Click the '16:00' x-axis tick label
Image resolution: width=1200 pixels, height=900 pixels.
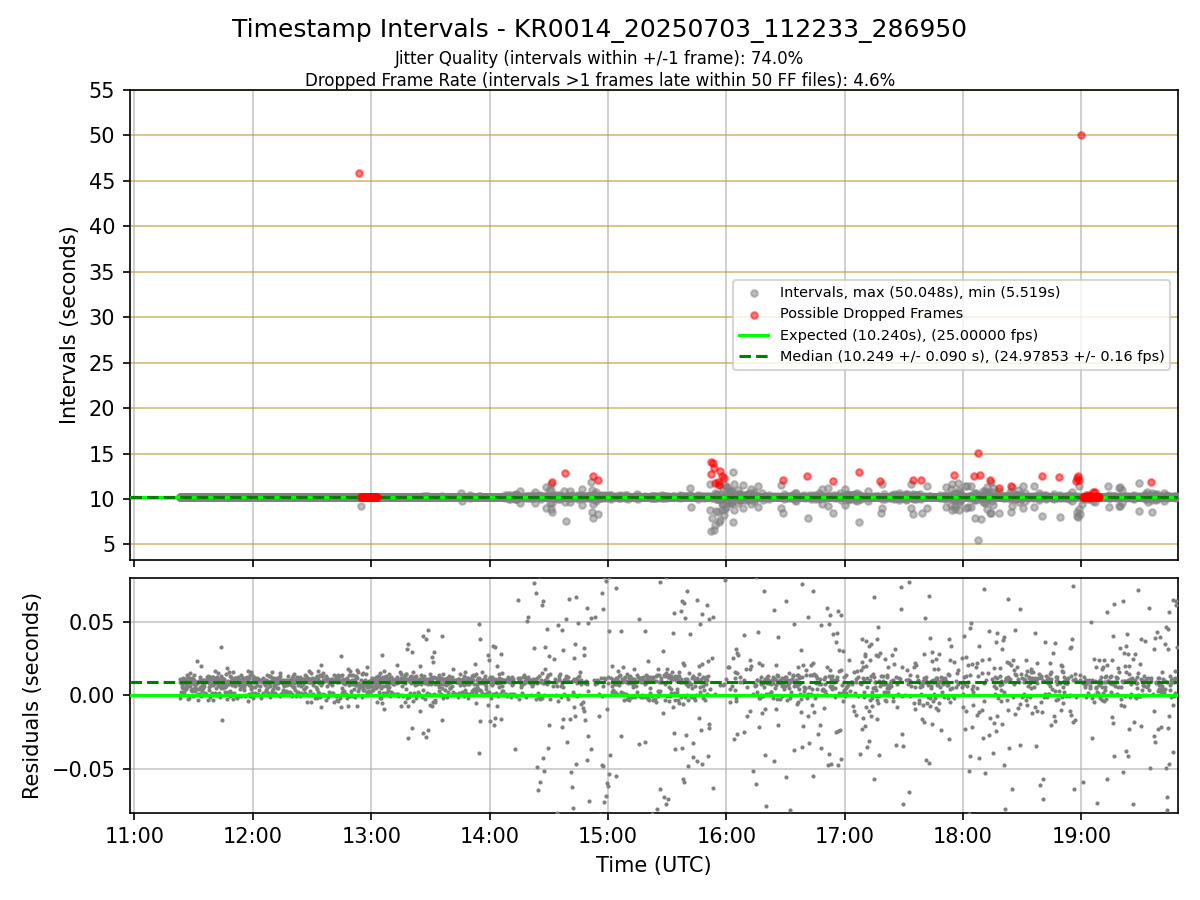pyautogui.click(x=726, y=834)
